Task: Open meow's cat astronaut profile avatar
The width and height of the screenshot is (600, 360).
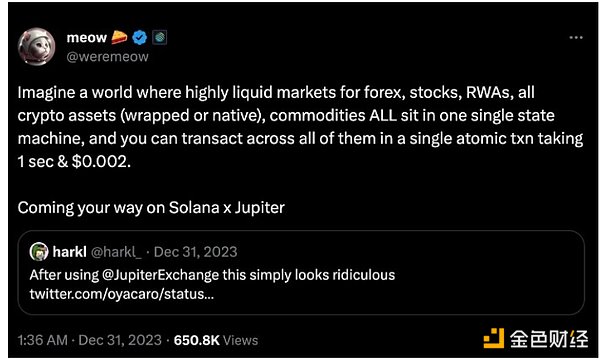Action: [x=36, y=47]
